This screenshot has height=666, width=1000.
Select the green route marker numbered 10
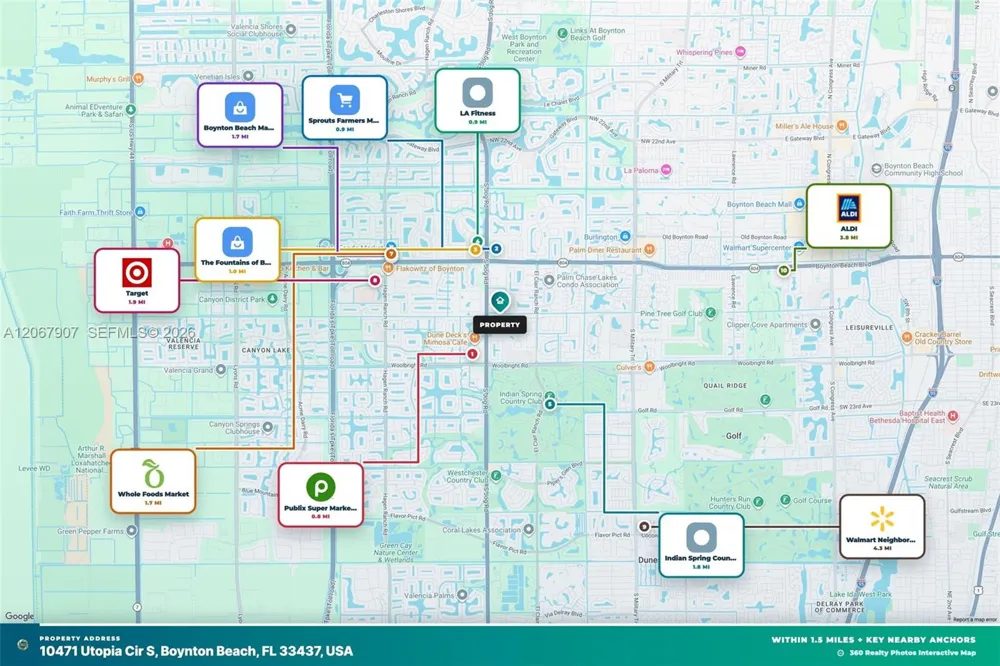click(784, 270)
